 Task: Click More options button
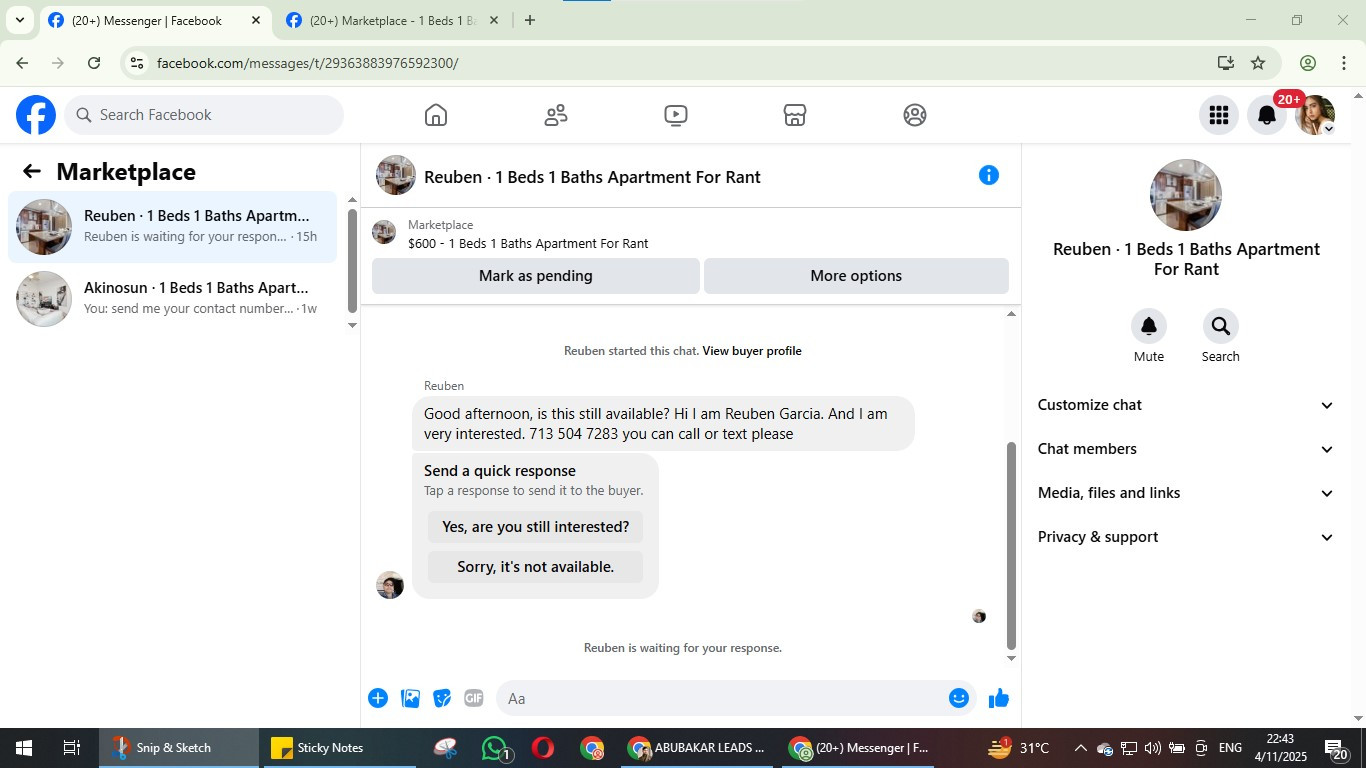(x=856, y=276)
